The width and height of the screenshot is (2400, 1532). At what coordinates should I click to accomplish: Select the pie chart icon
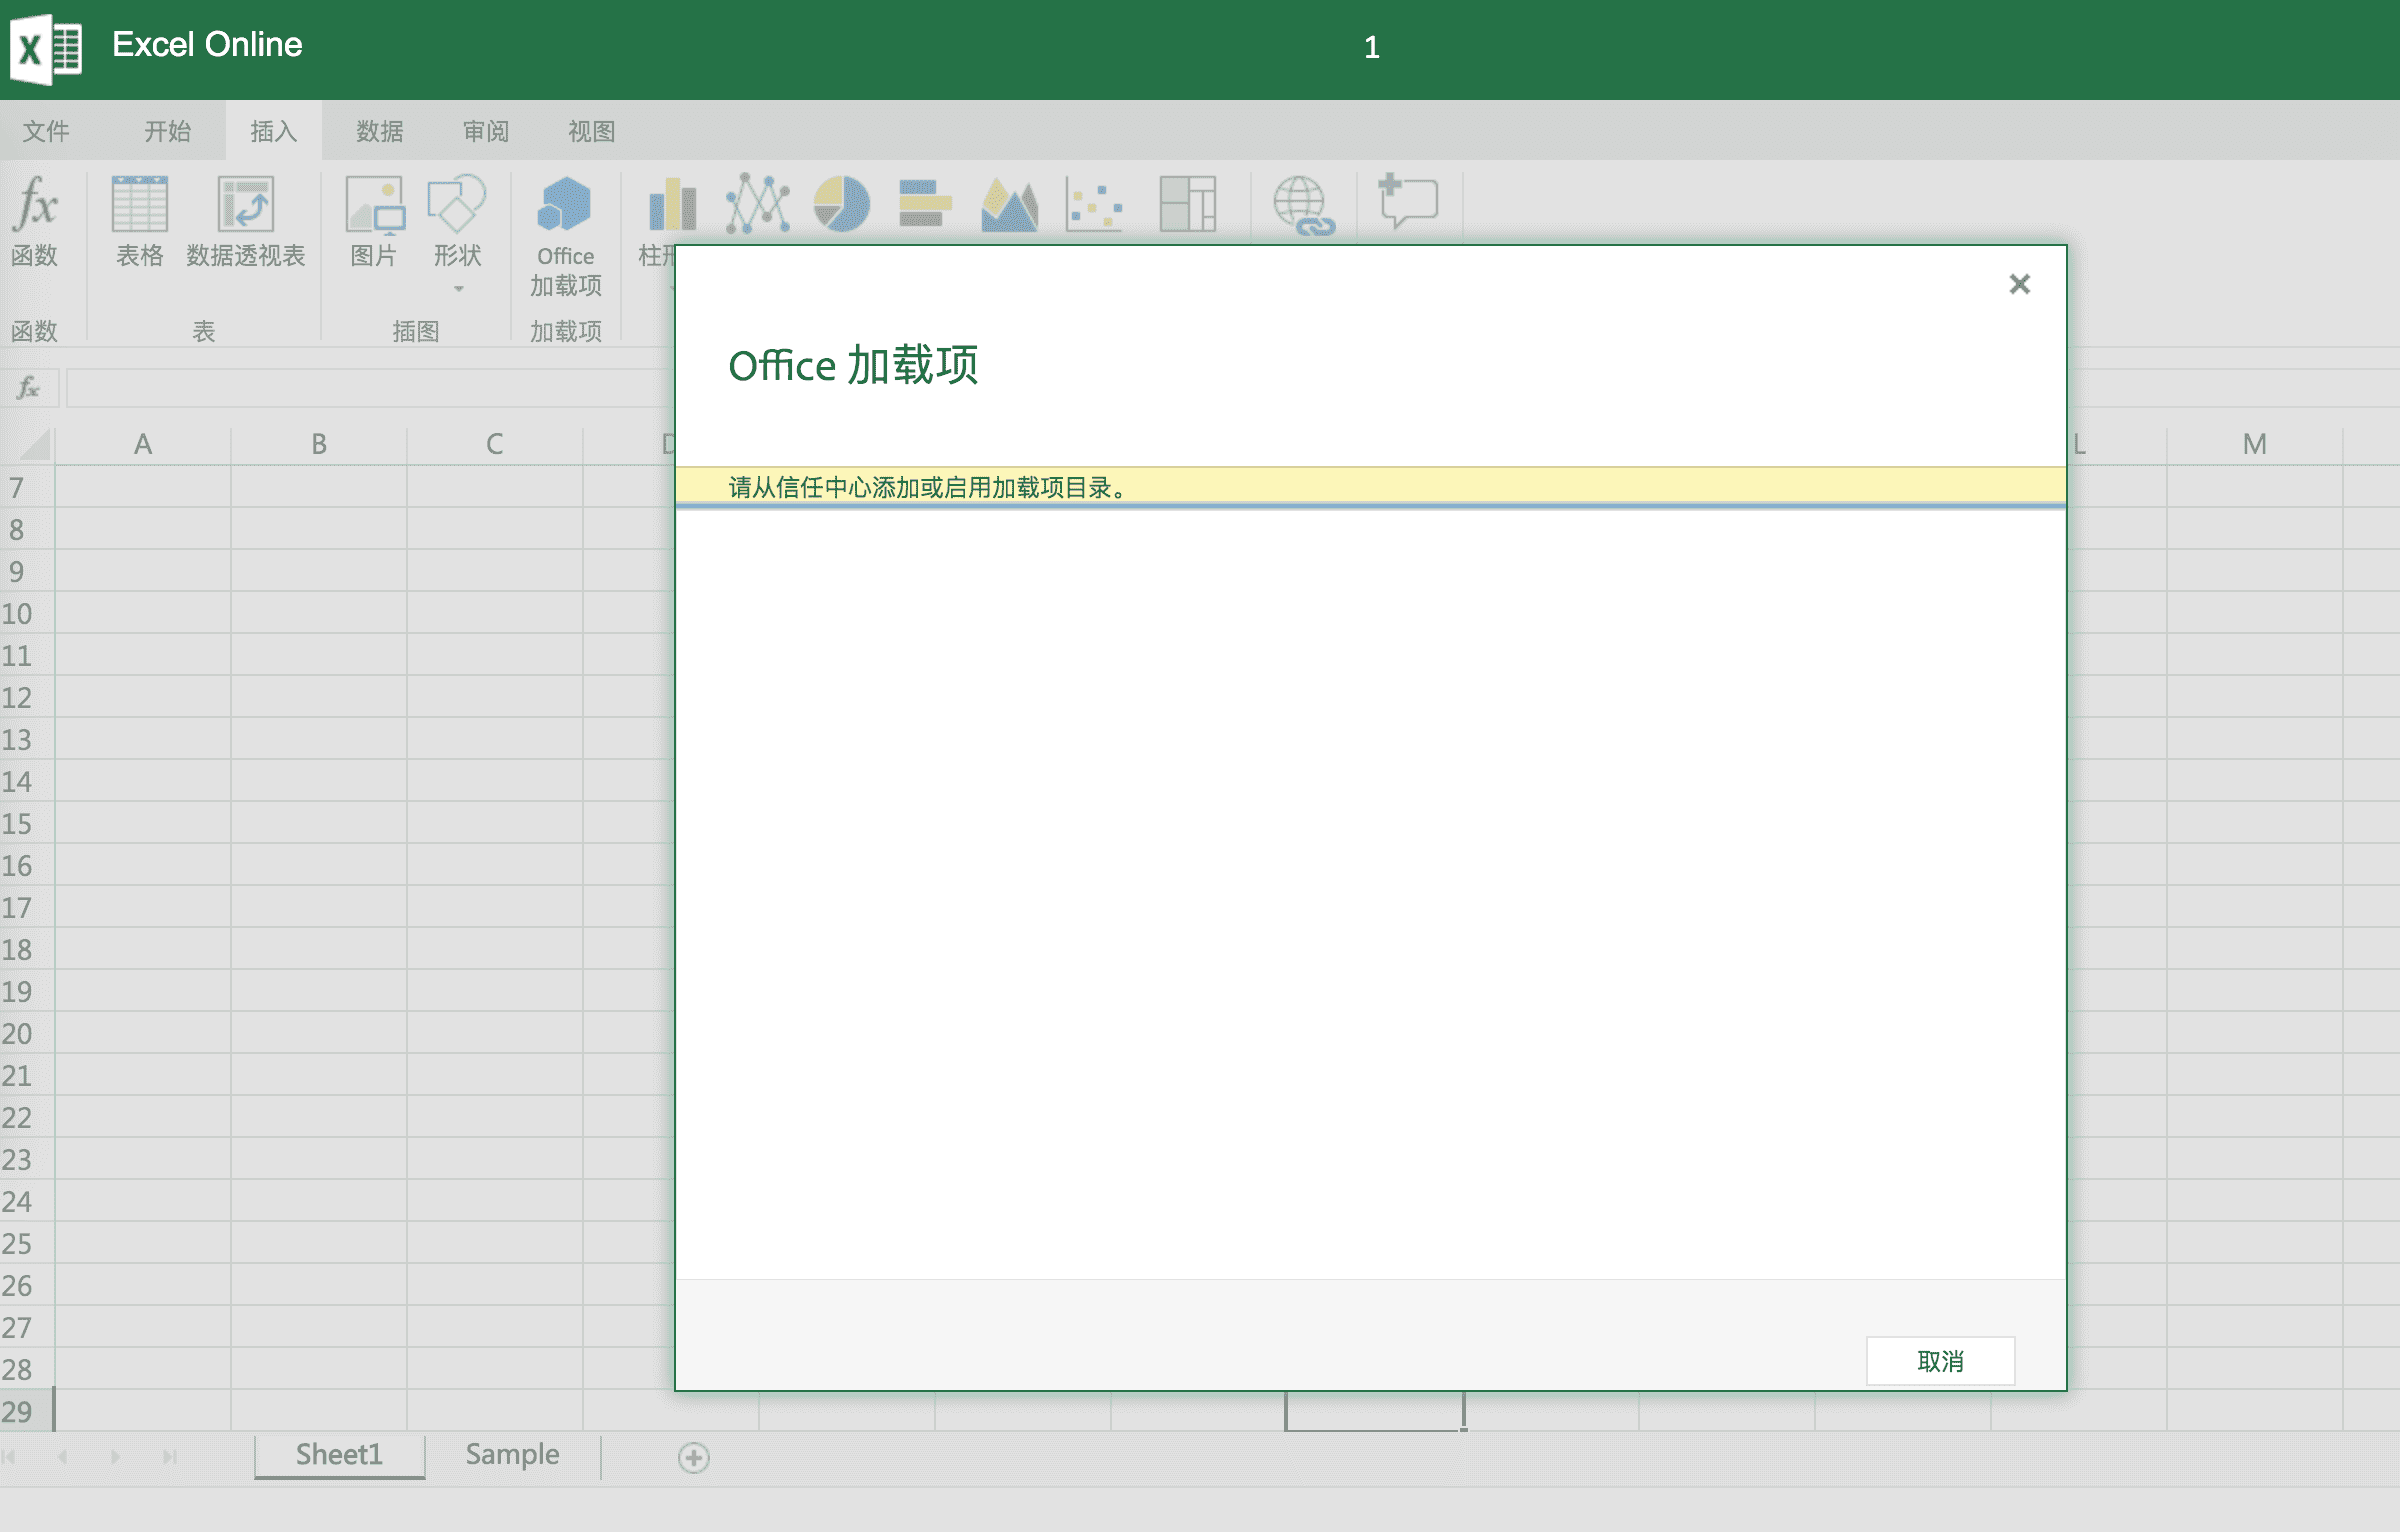(841, 203)
